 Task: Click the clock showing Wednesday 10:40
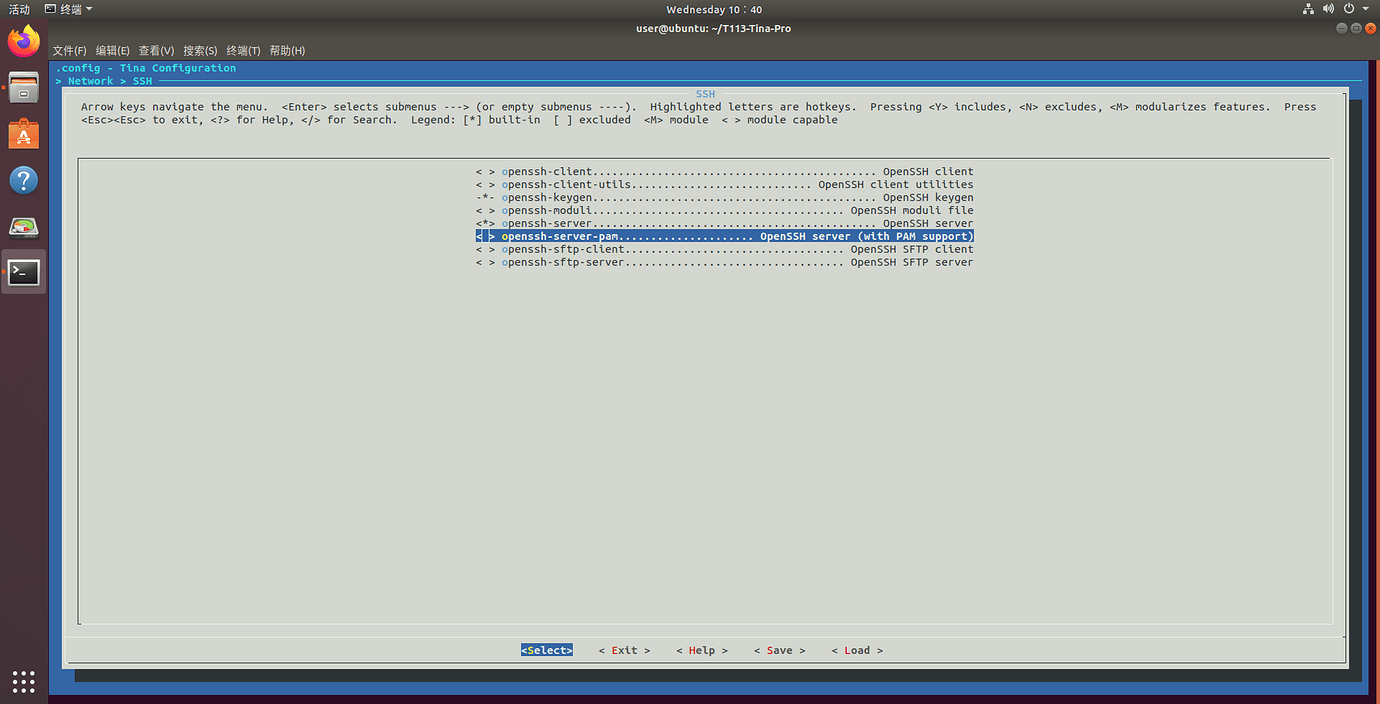(x=713, y=9)
